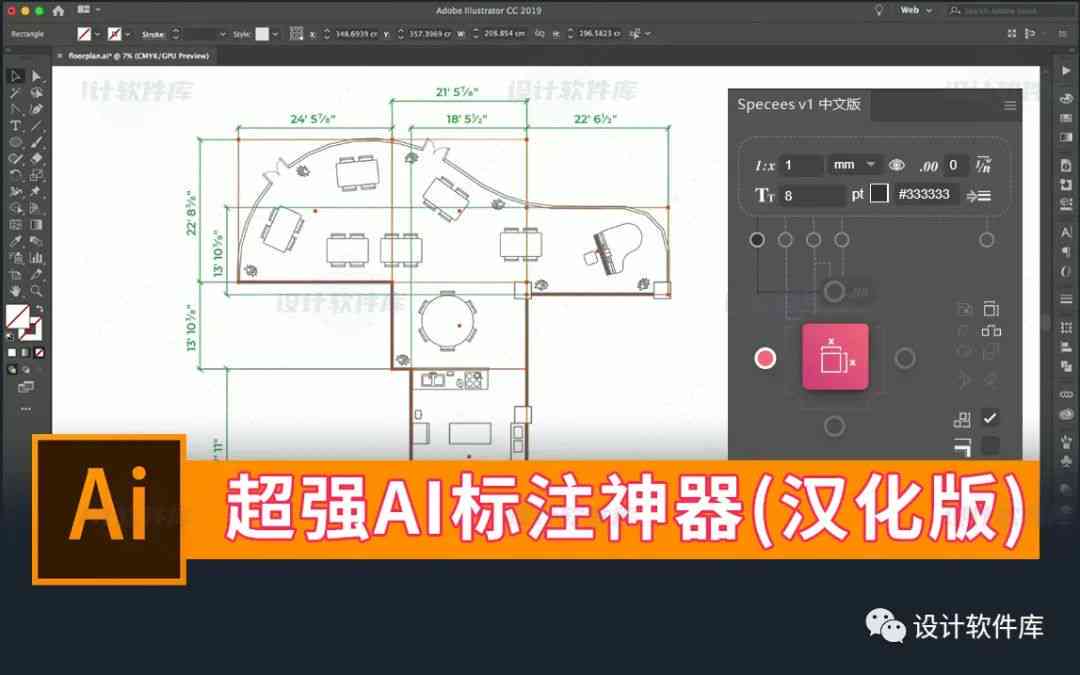
Task: Select the Direct Selection tool
Action: pos(37,76)
